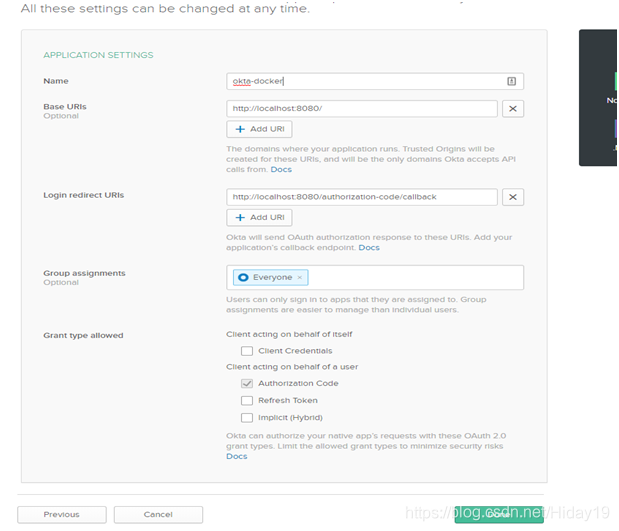This screenshot has height=531, width=619.
Task: Enable the Refresh Token checkbox
Action: [247, 400]
